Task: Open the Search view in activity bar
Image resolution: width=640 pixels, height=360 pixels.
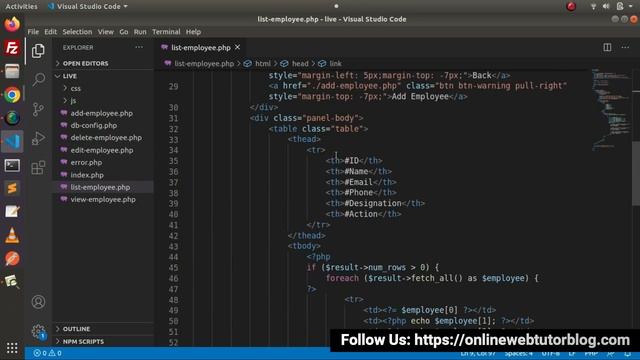Action: [x=38, y=79]
